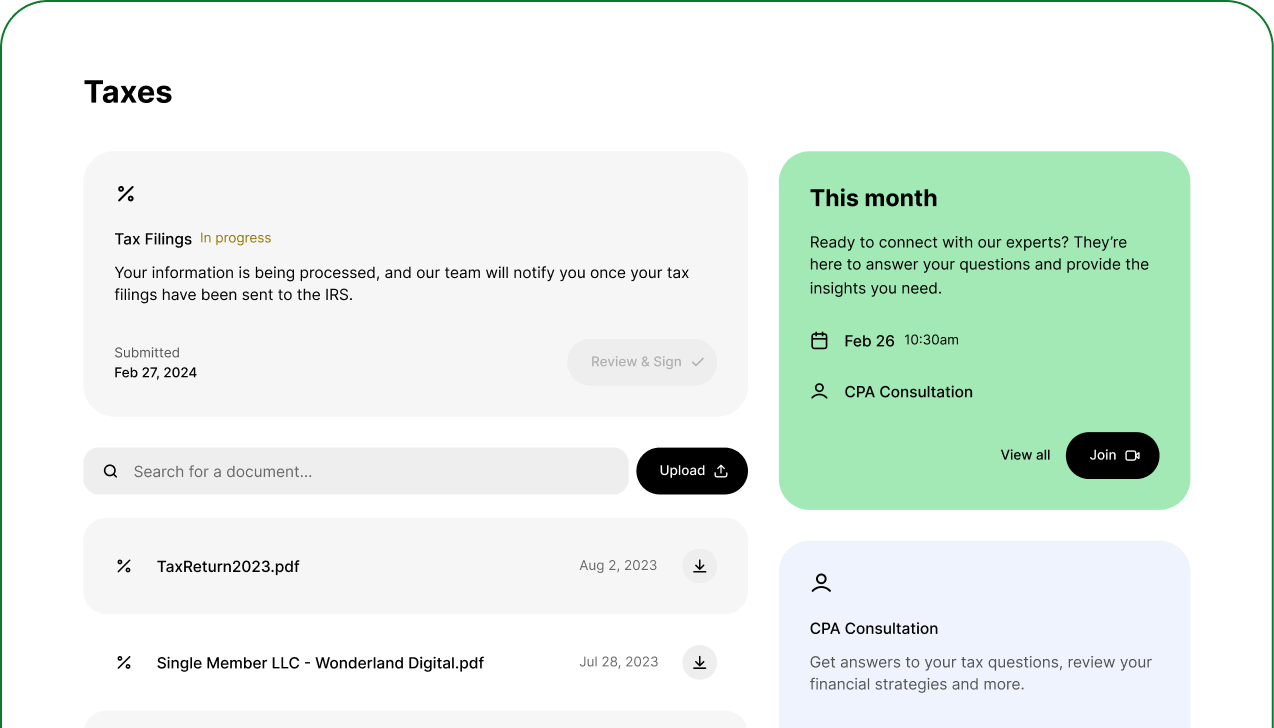Click the In progress status label

coord(236,238)
